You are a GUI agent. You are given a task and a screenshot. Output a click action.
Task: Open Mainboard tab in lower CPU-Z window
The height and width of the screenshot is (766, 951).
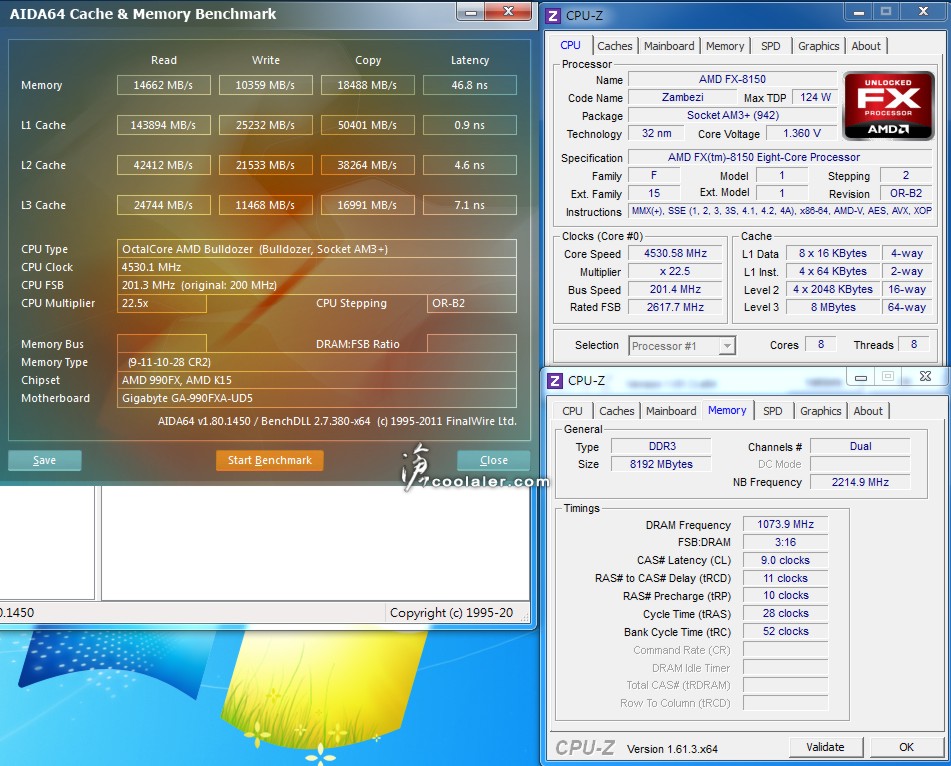671,411
